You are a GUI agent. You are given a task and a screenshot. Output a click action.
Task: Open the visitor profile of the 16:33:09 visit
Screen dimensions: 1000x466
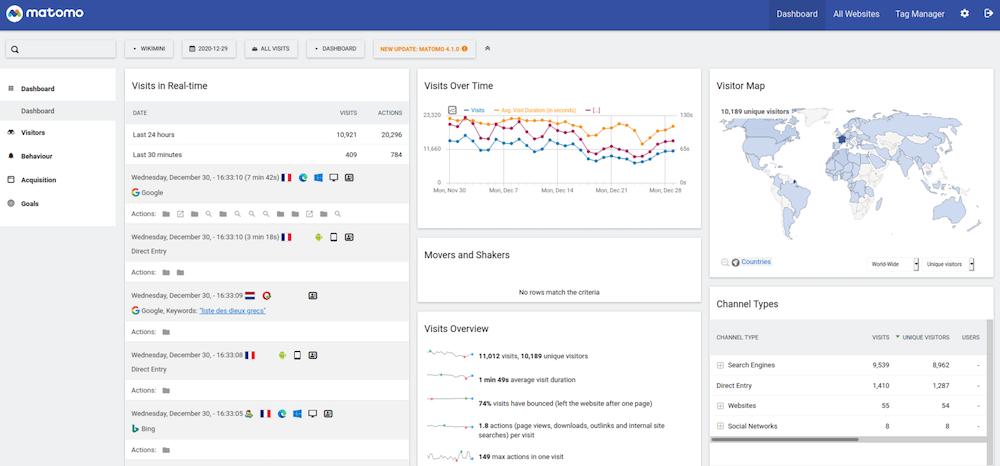pos(312,296)
